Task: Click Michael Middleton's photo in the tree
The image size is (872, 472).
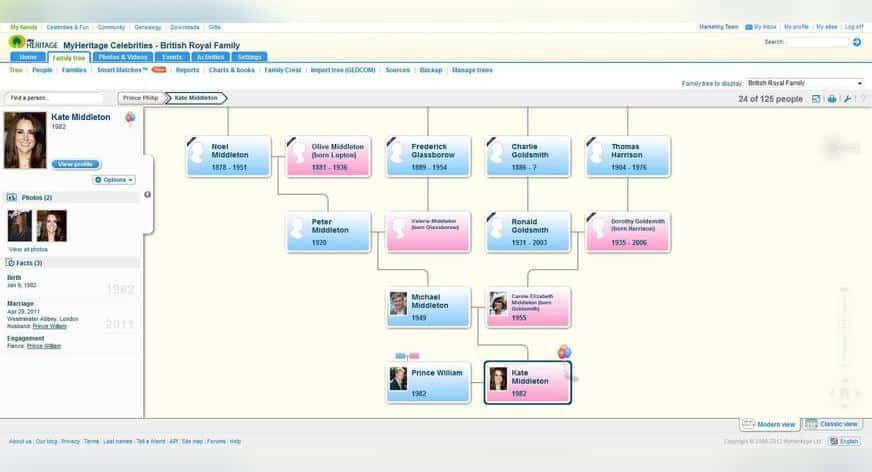Action: tap(398, 304)
